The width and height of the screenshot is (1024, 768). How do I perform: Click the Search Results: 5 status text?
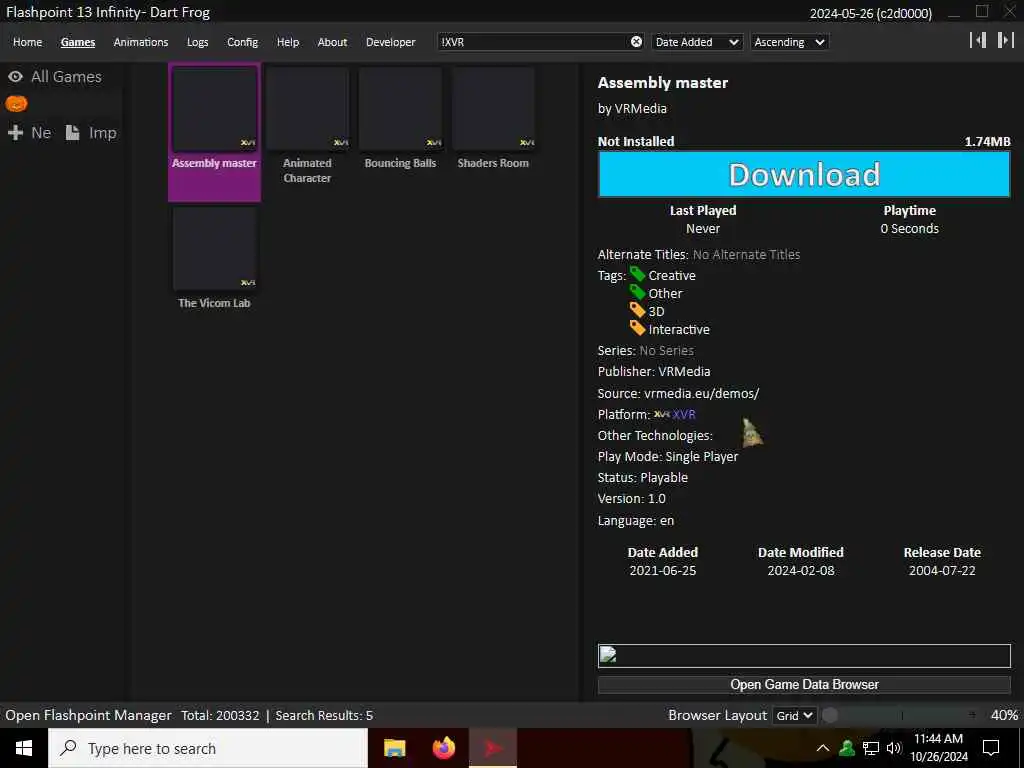324,715
